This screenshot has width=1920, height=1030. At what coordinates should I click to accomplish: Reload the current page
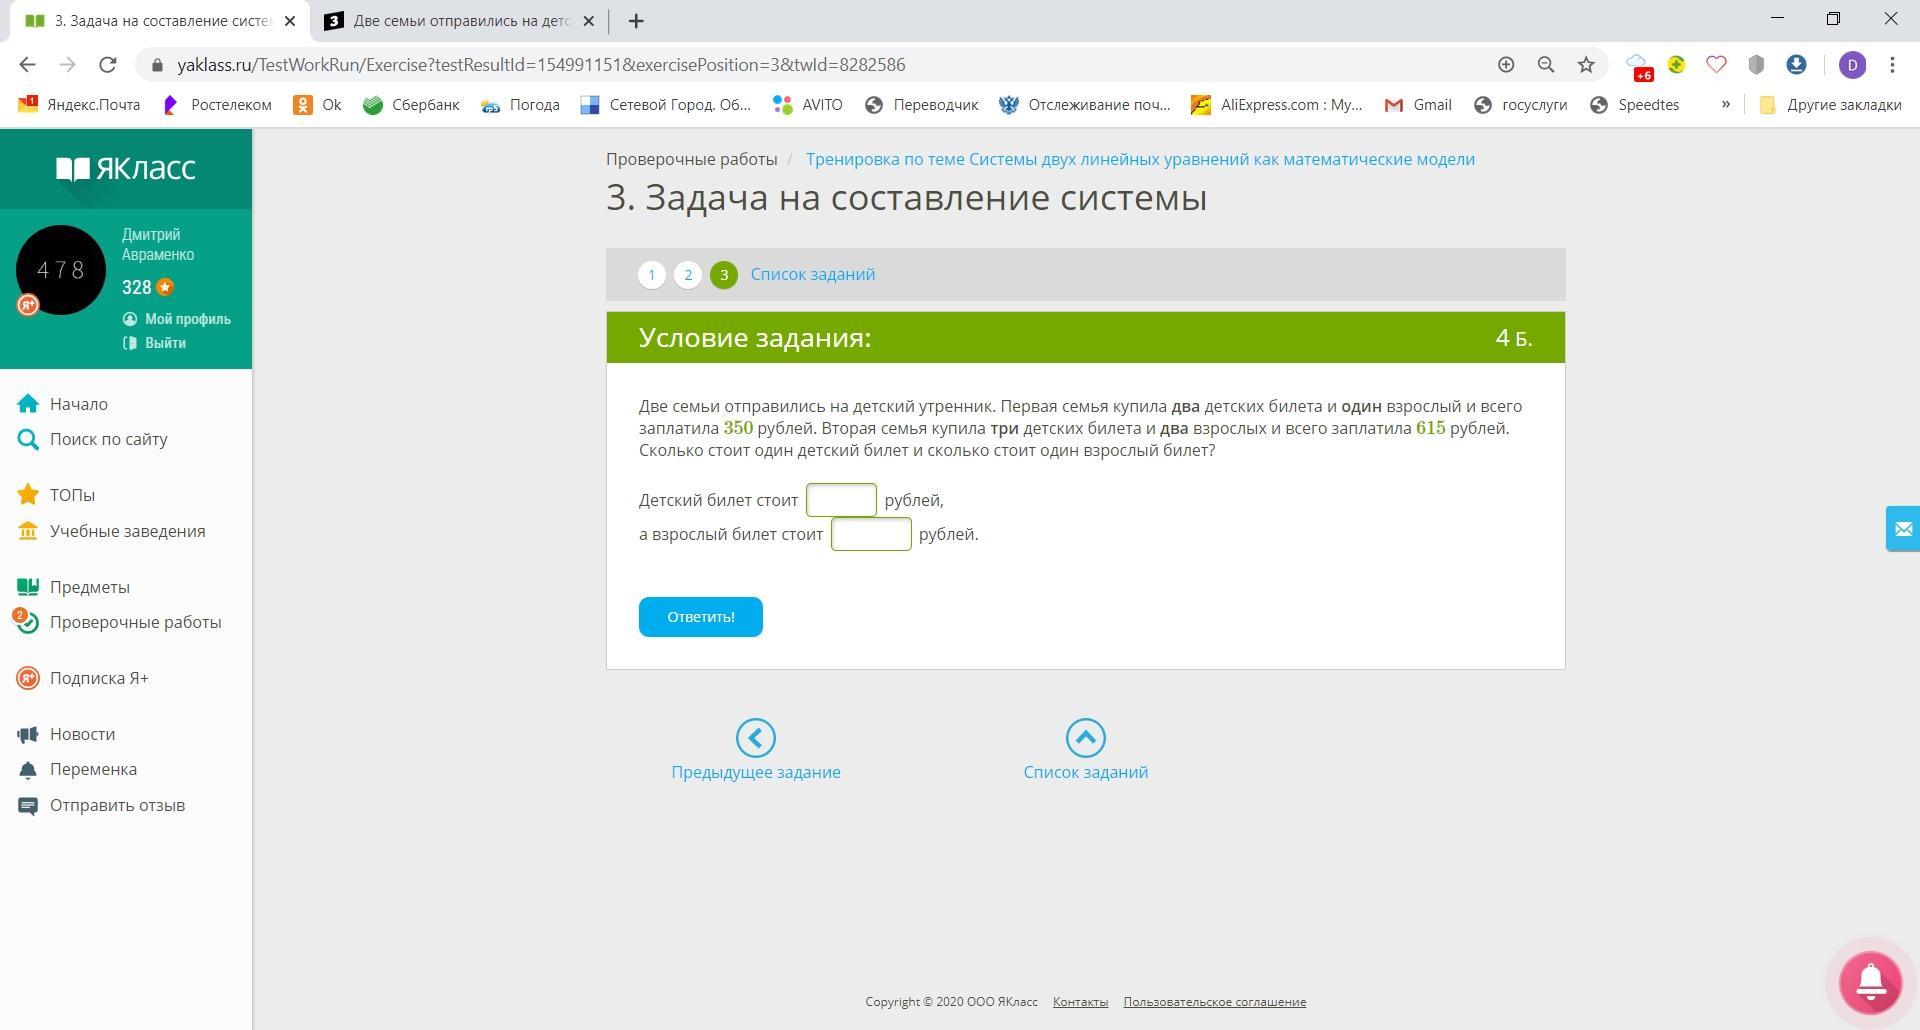click(x=108, y=65)
